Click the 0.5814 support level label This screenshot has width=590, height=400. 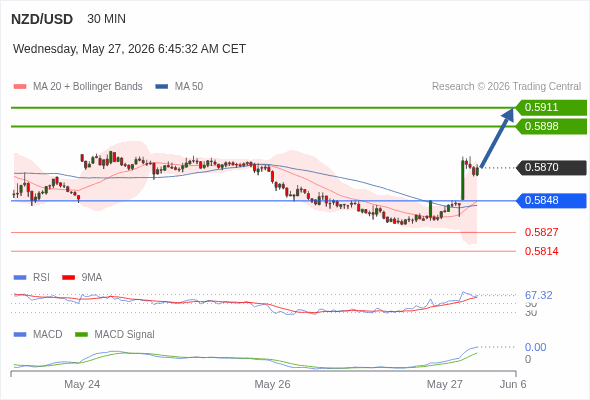(541, 251)
